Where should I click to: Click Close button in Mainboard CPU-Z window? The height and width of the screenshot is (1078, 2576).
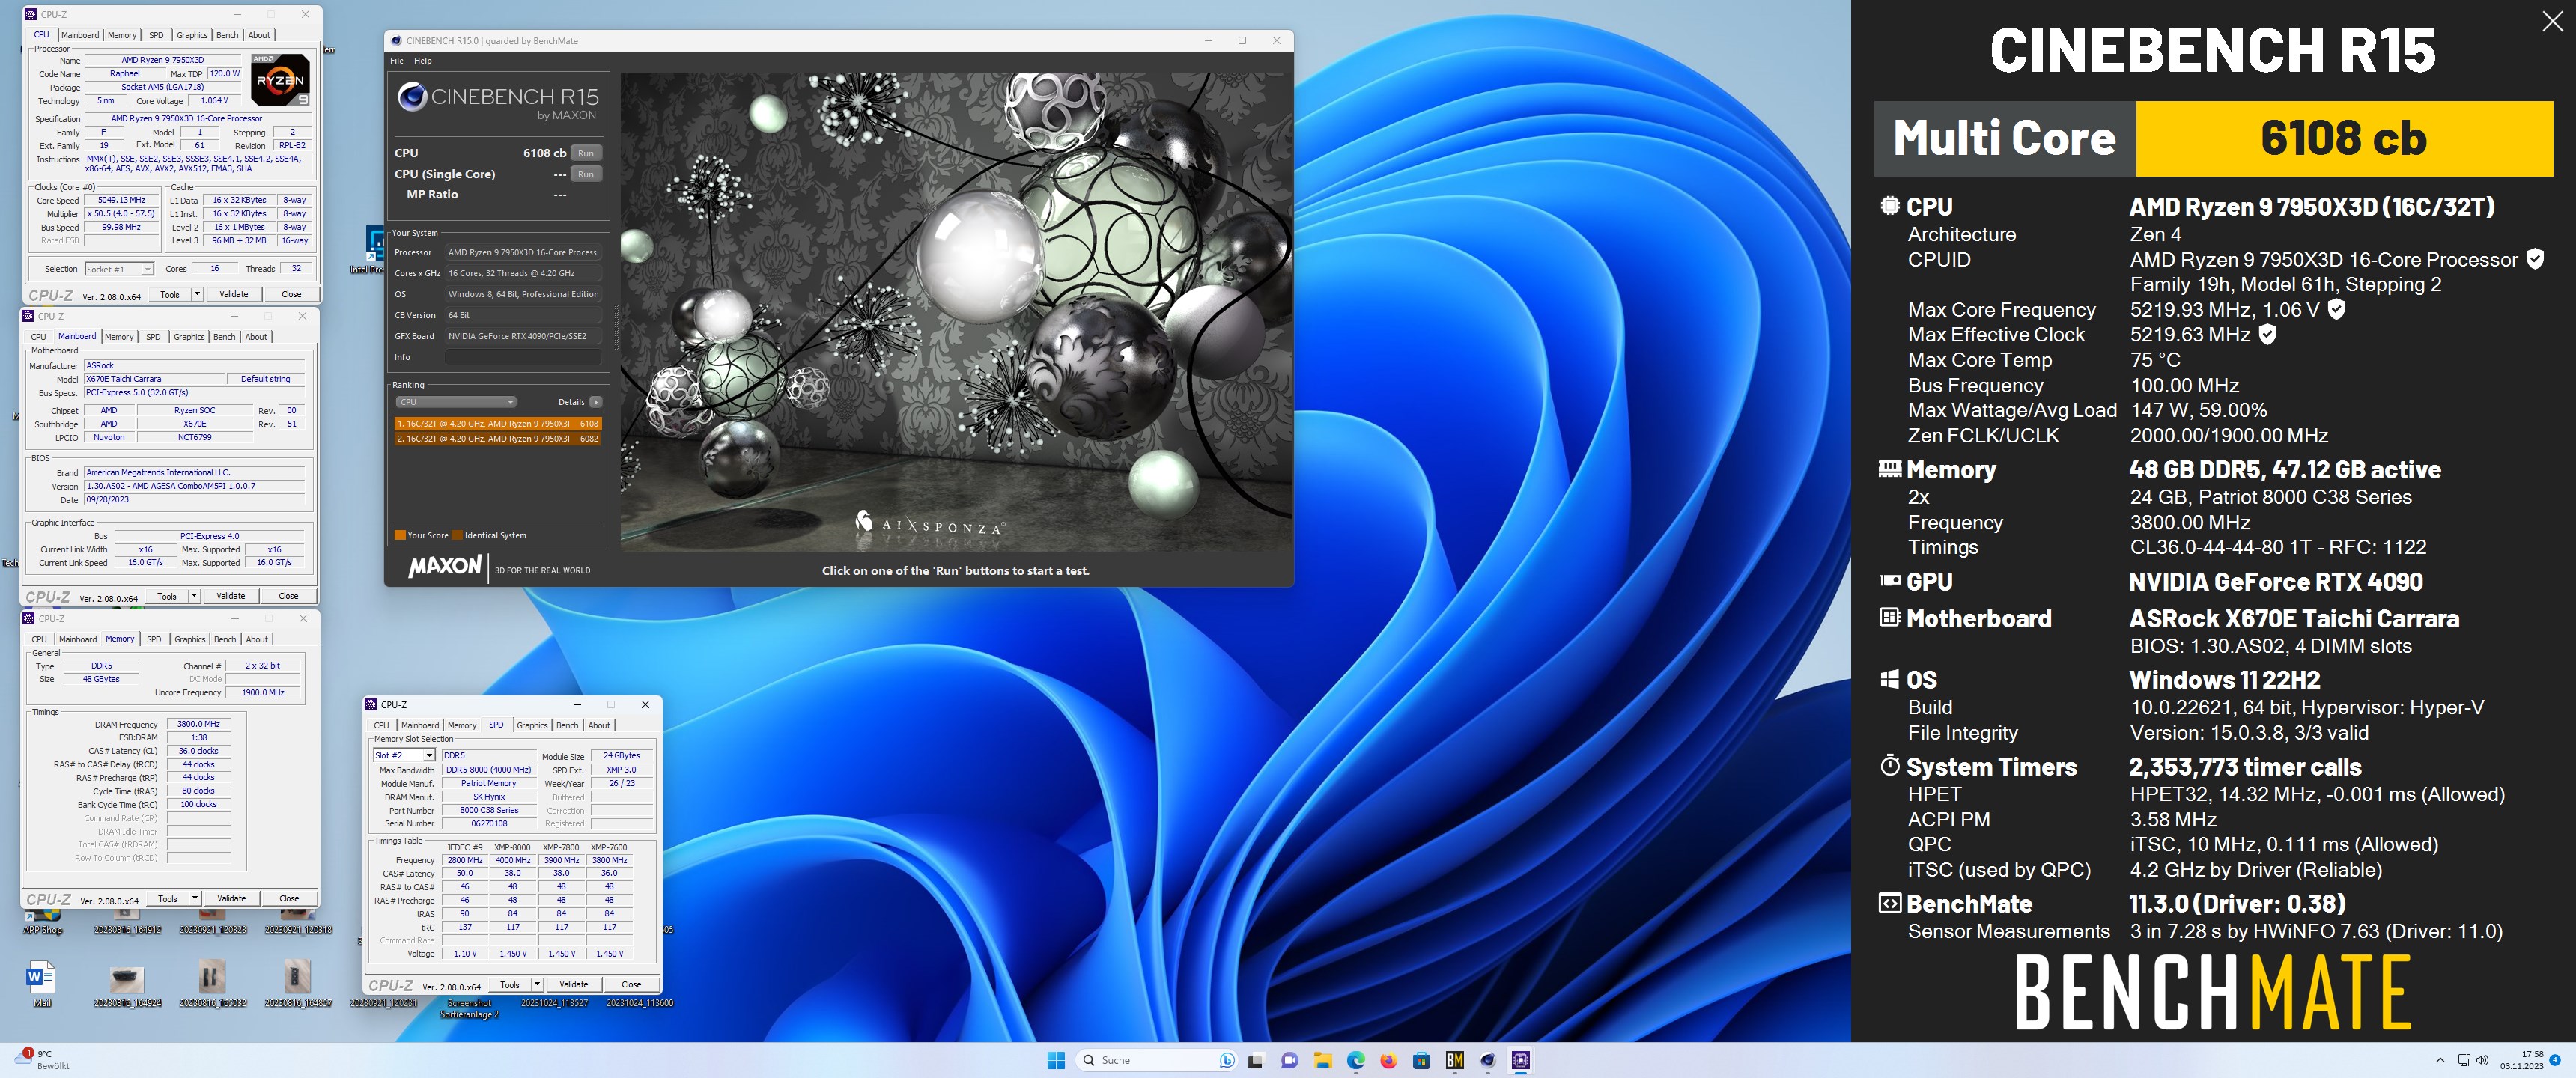tap(288, 596)
